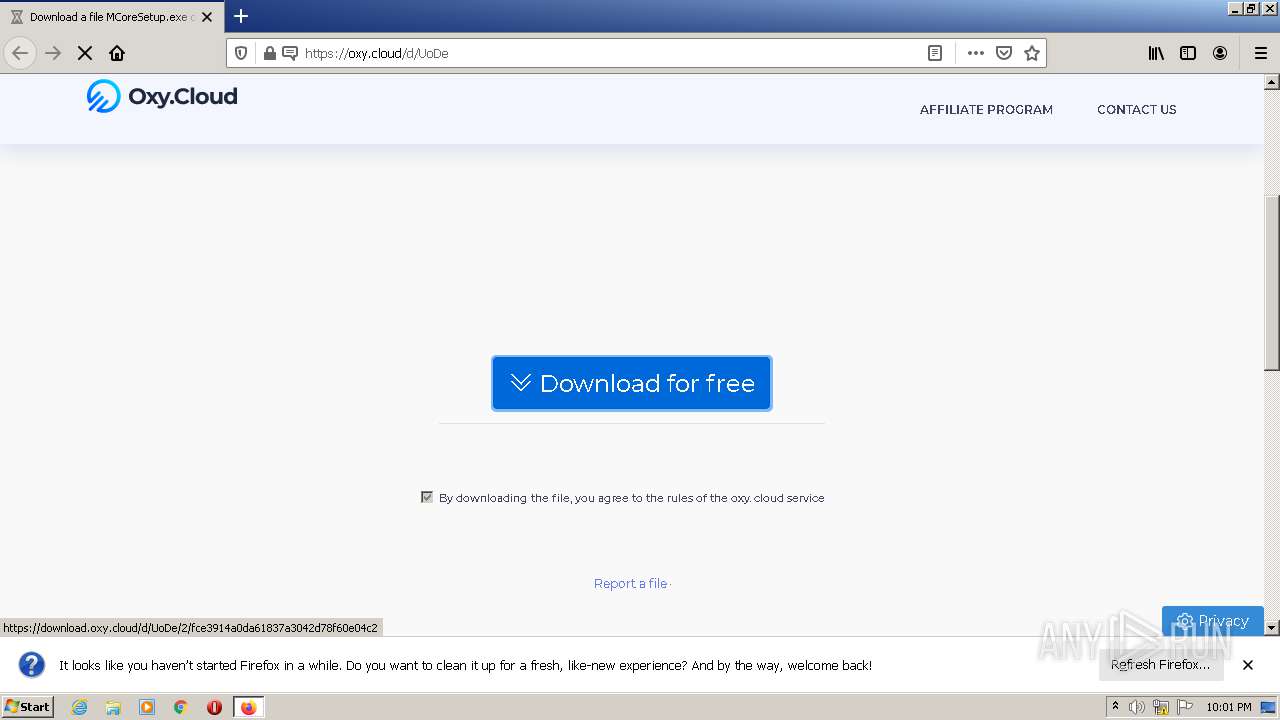
Task: Click the network tray icon
Action: pyautogui.click(x=1161, y=707)
